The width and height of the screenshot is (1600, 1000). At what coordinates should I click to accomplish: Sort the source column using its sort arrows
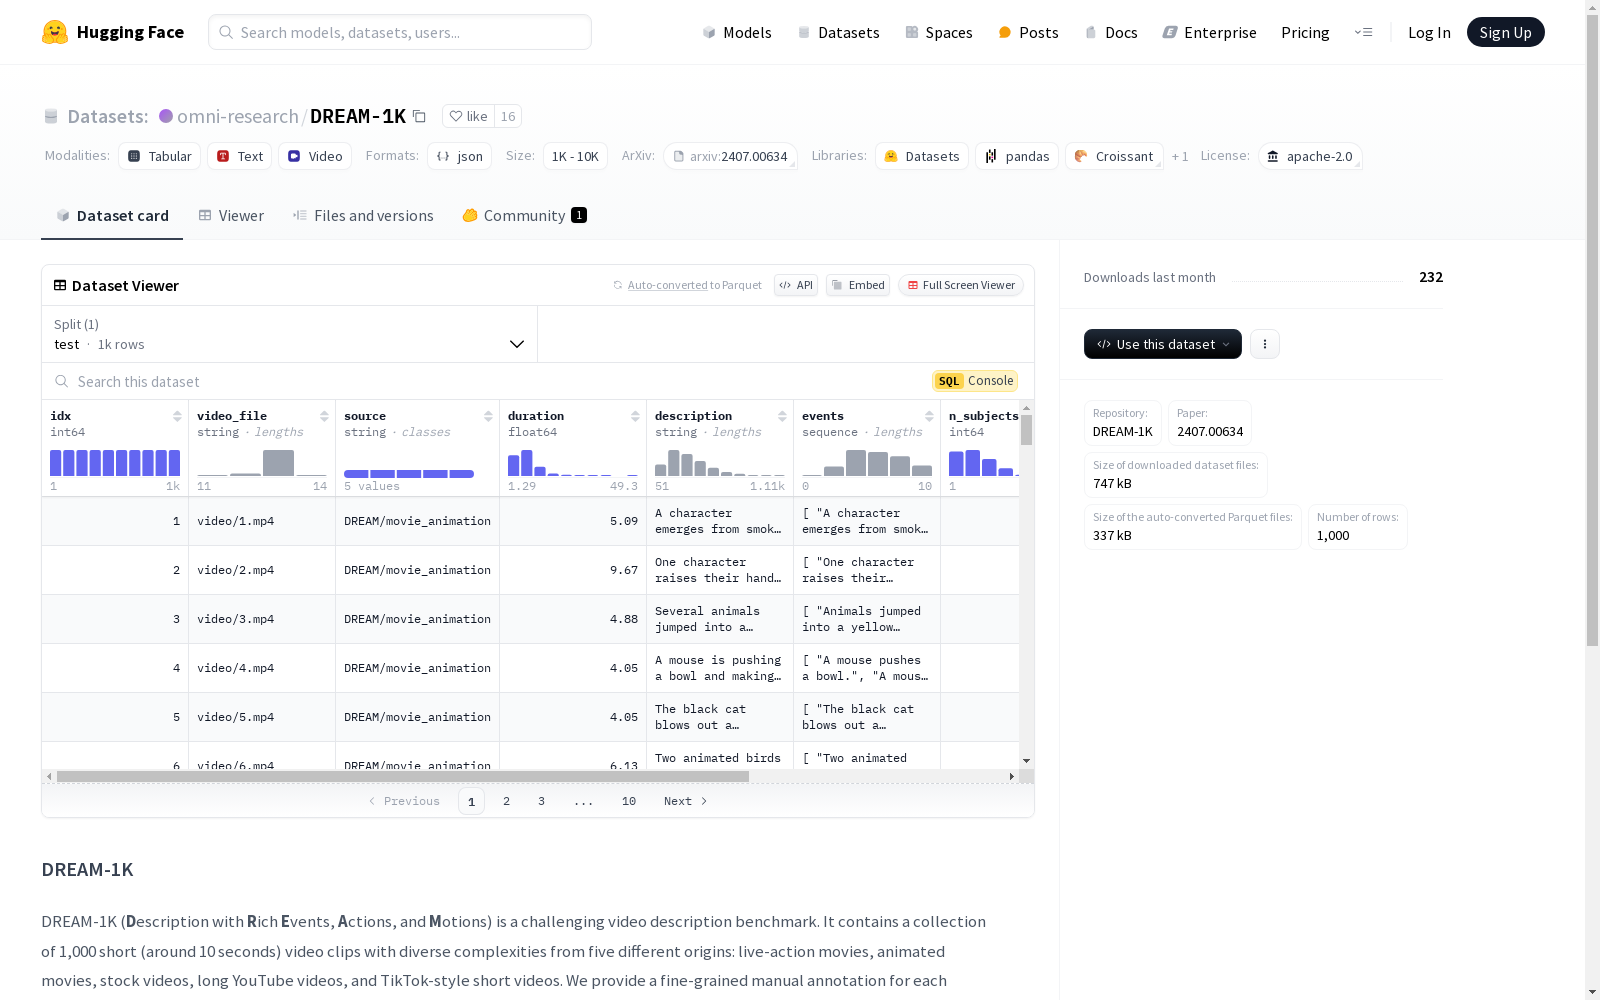point(488,416)
